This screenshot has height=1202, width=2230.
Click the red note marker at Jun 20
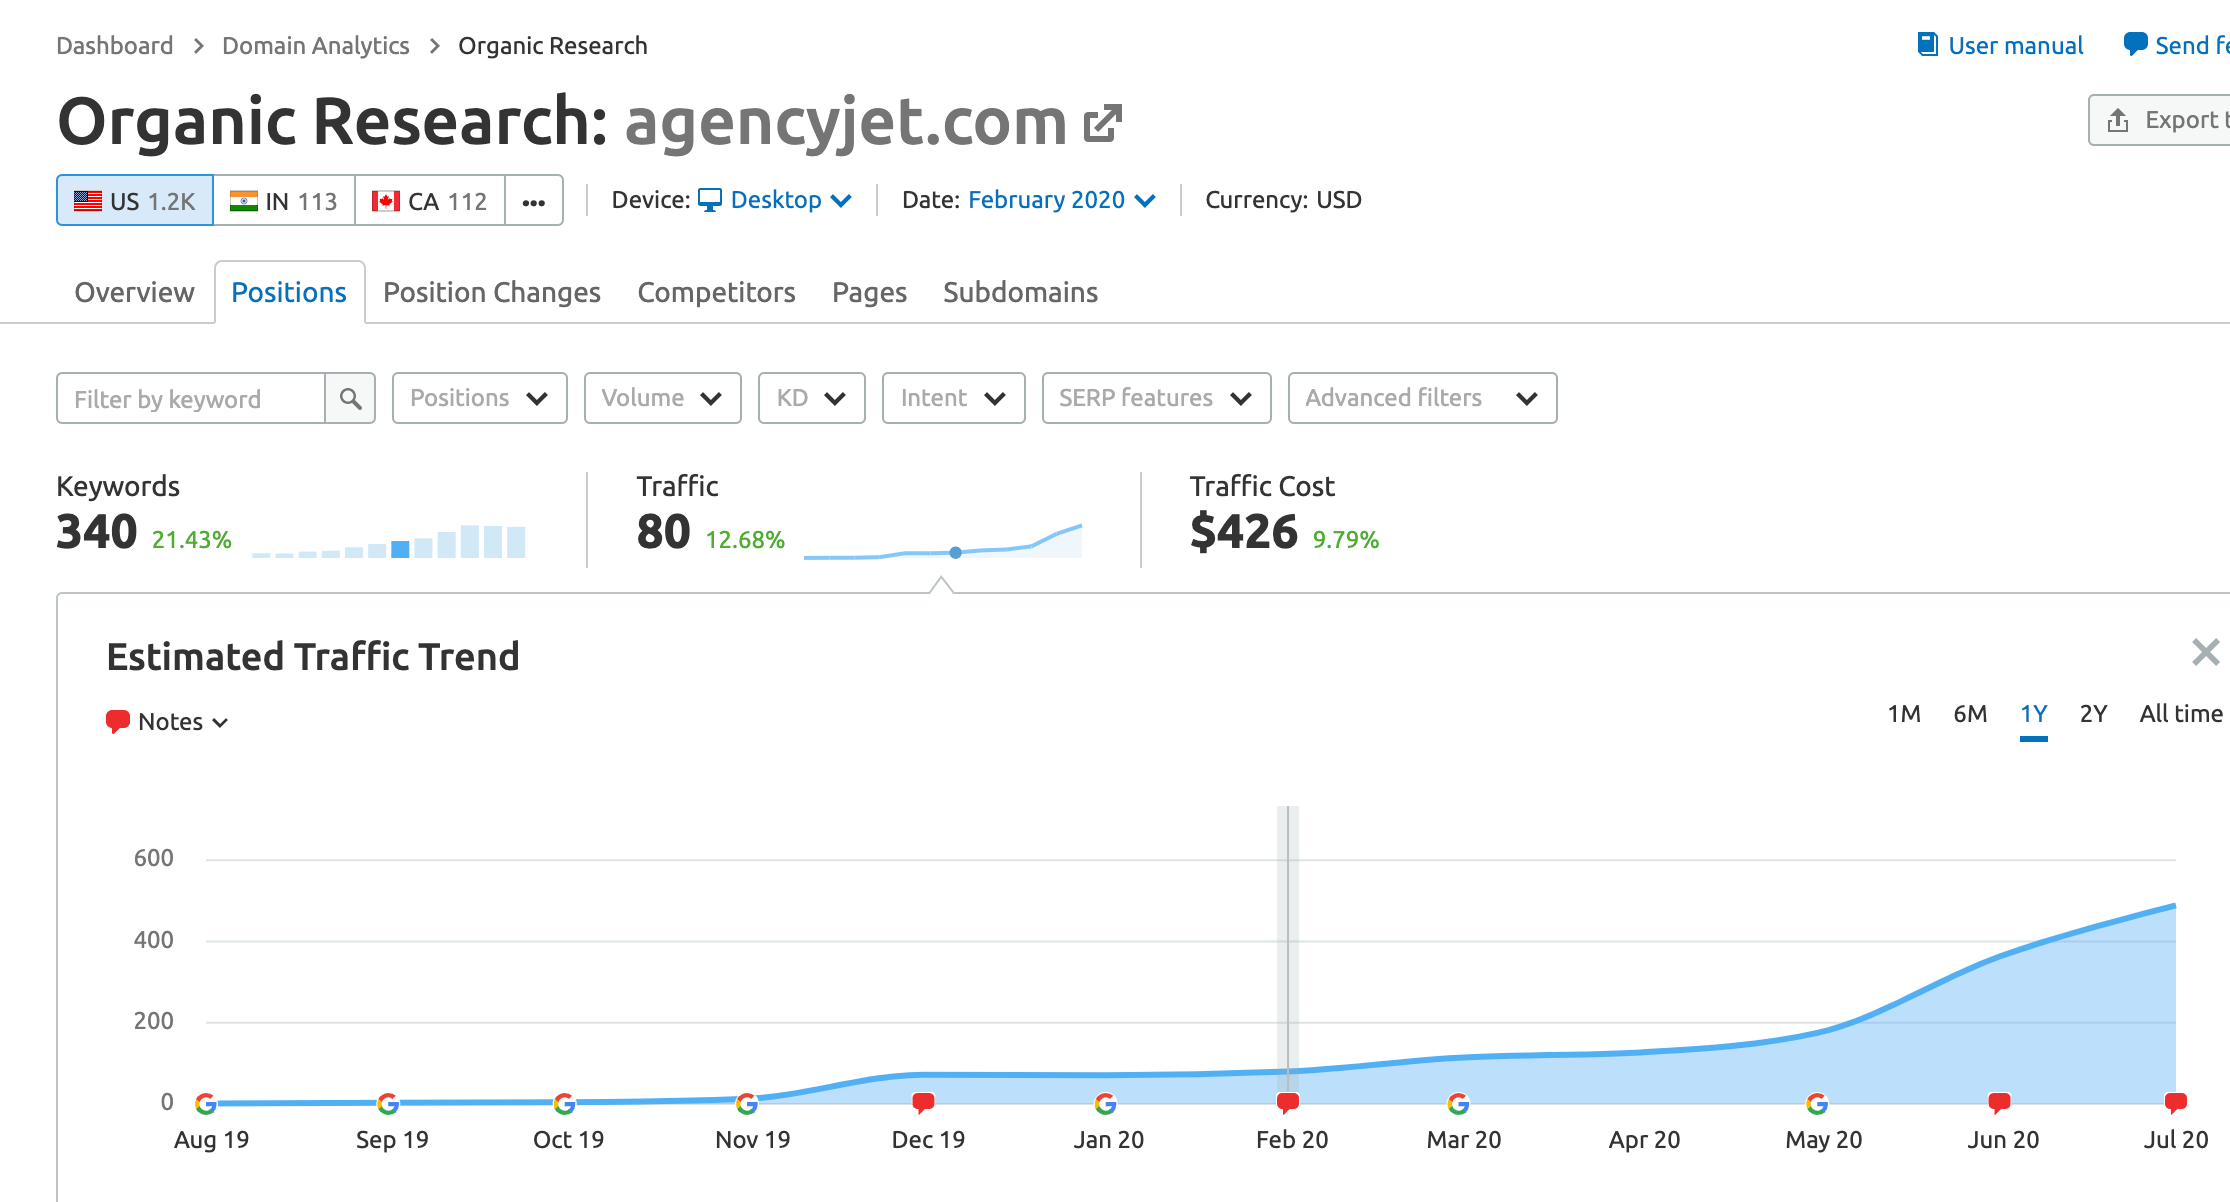1999,1103
